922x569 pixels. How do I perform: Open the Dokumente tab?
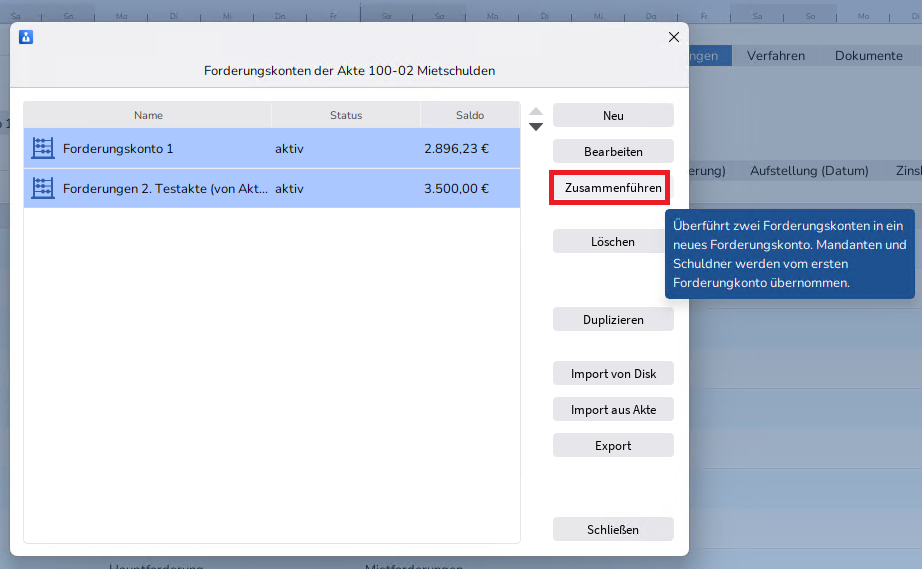[x=868, y=56]
